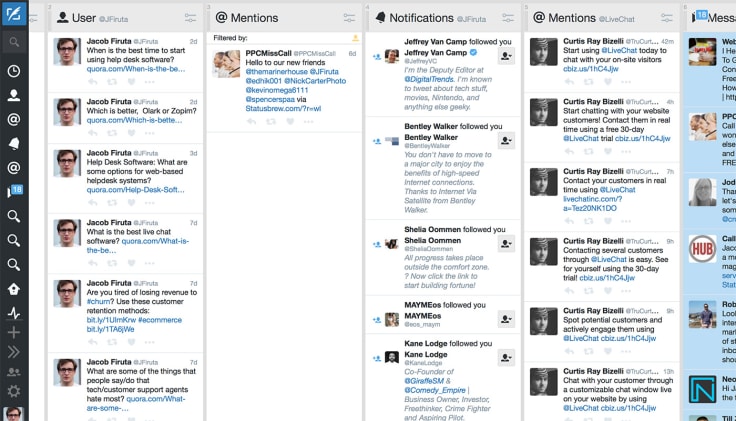
Task: Toggle follow button for MAYMEos
Action: click(x=506, y=319)
